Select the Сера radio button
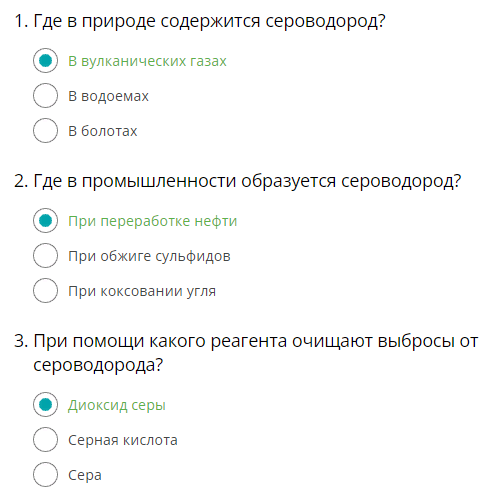The height and width of the screenshot is (493, 493). coord(45,475)
